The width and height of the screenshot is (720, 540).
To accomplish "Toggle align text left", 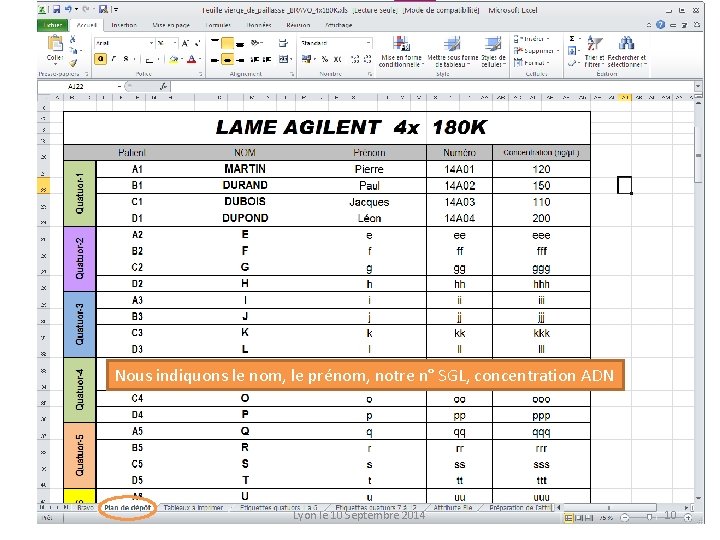I will point(214,60).
